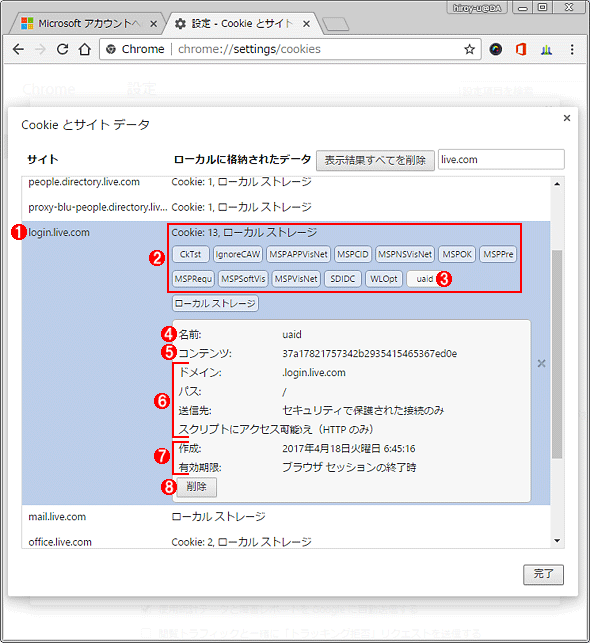Close the Cookie and site data dialog
Screen dimensions: 590x643
click(567, 118)
